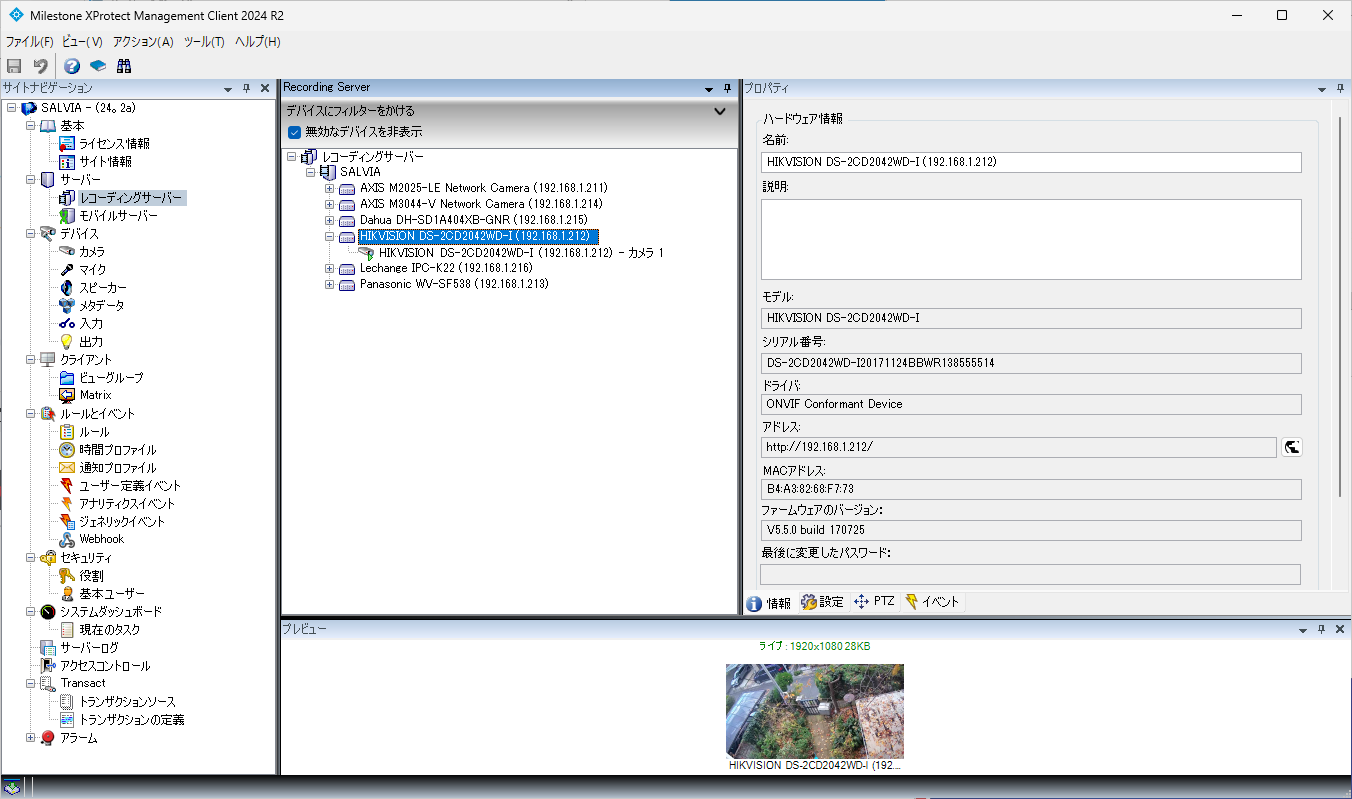
Task: Click properties panel vertical scrollbar
Action: [1340, 308]
